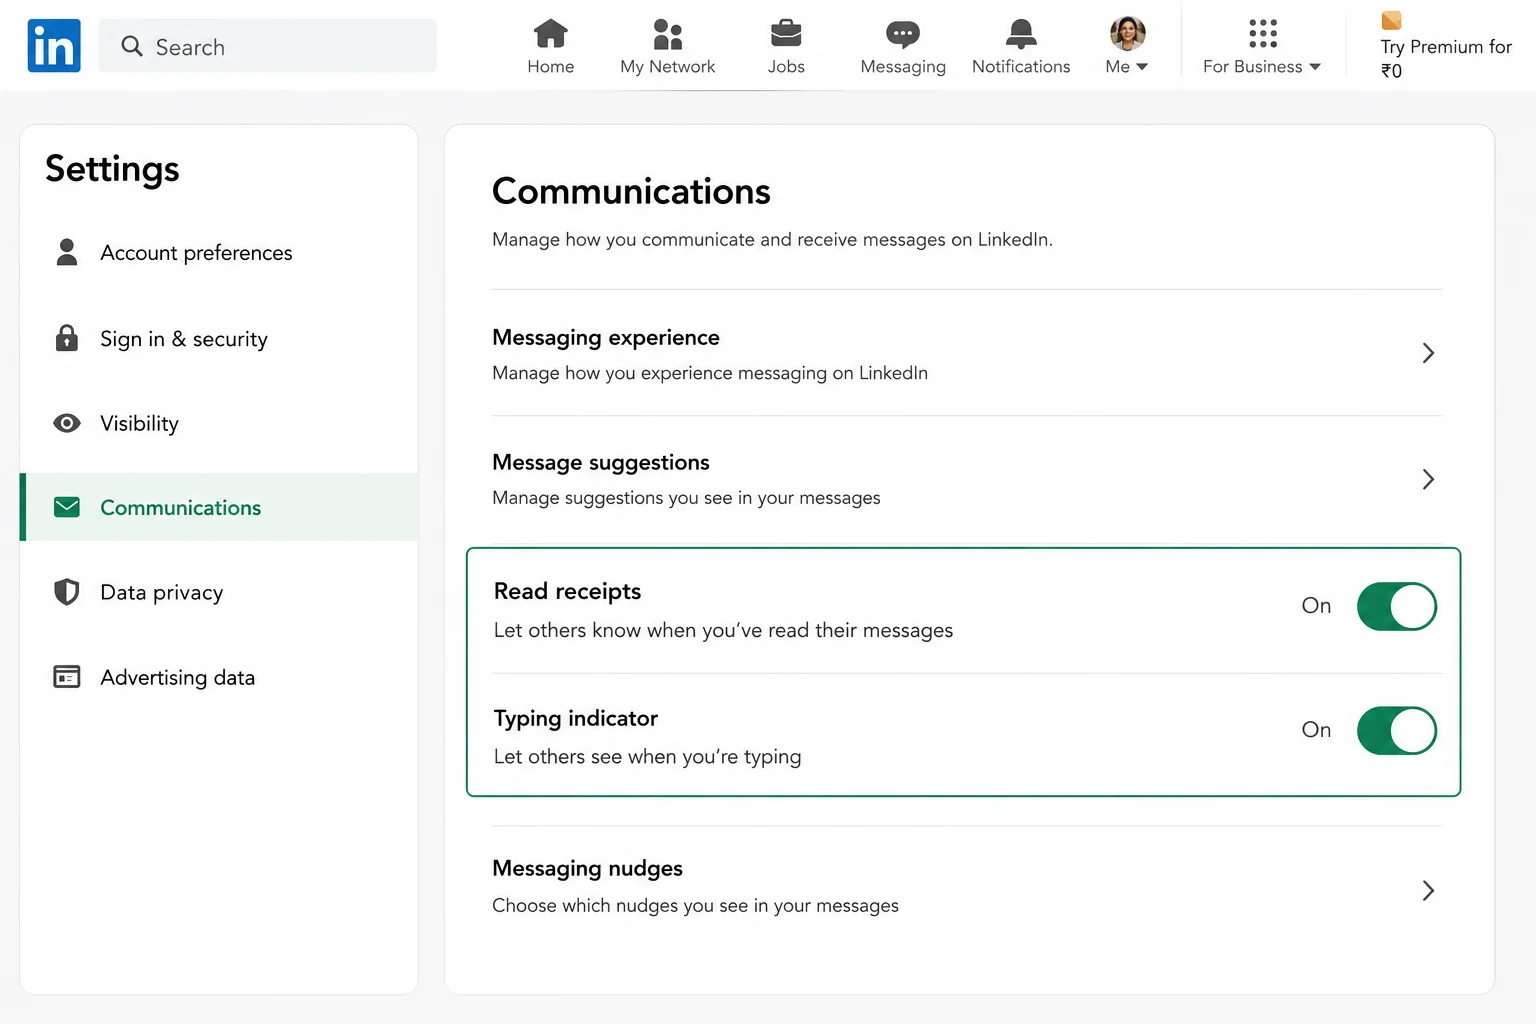Image resolution: width=1536 pixels, height=1024 pixels.
Task: Turn off Typing indicator toggle
Action: 1396,730
